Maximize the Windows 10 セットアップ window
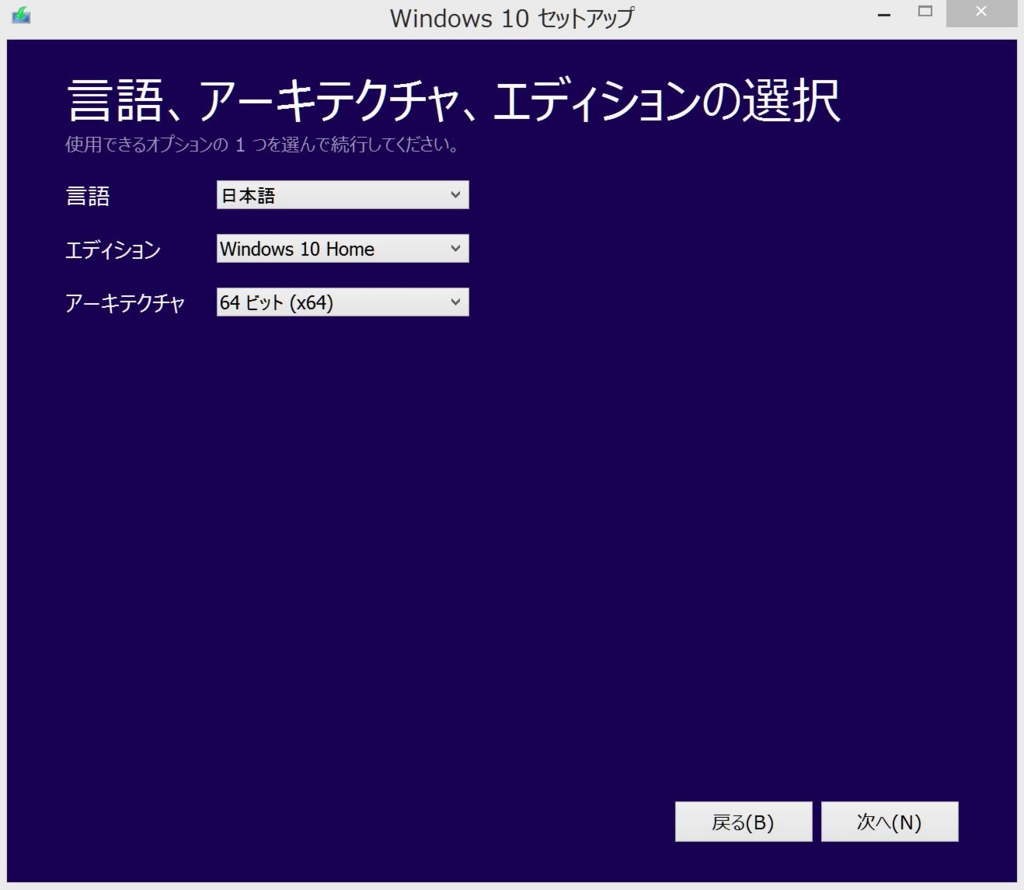1024x890 pixels. point(925,12)
